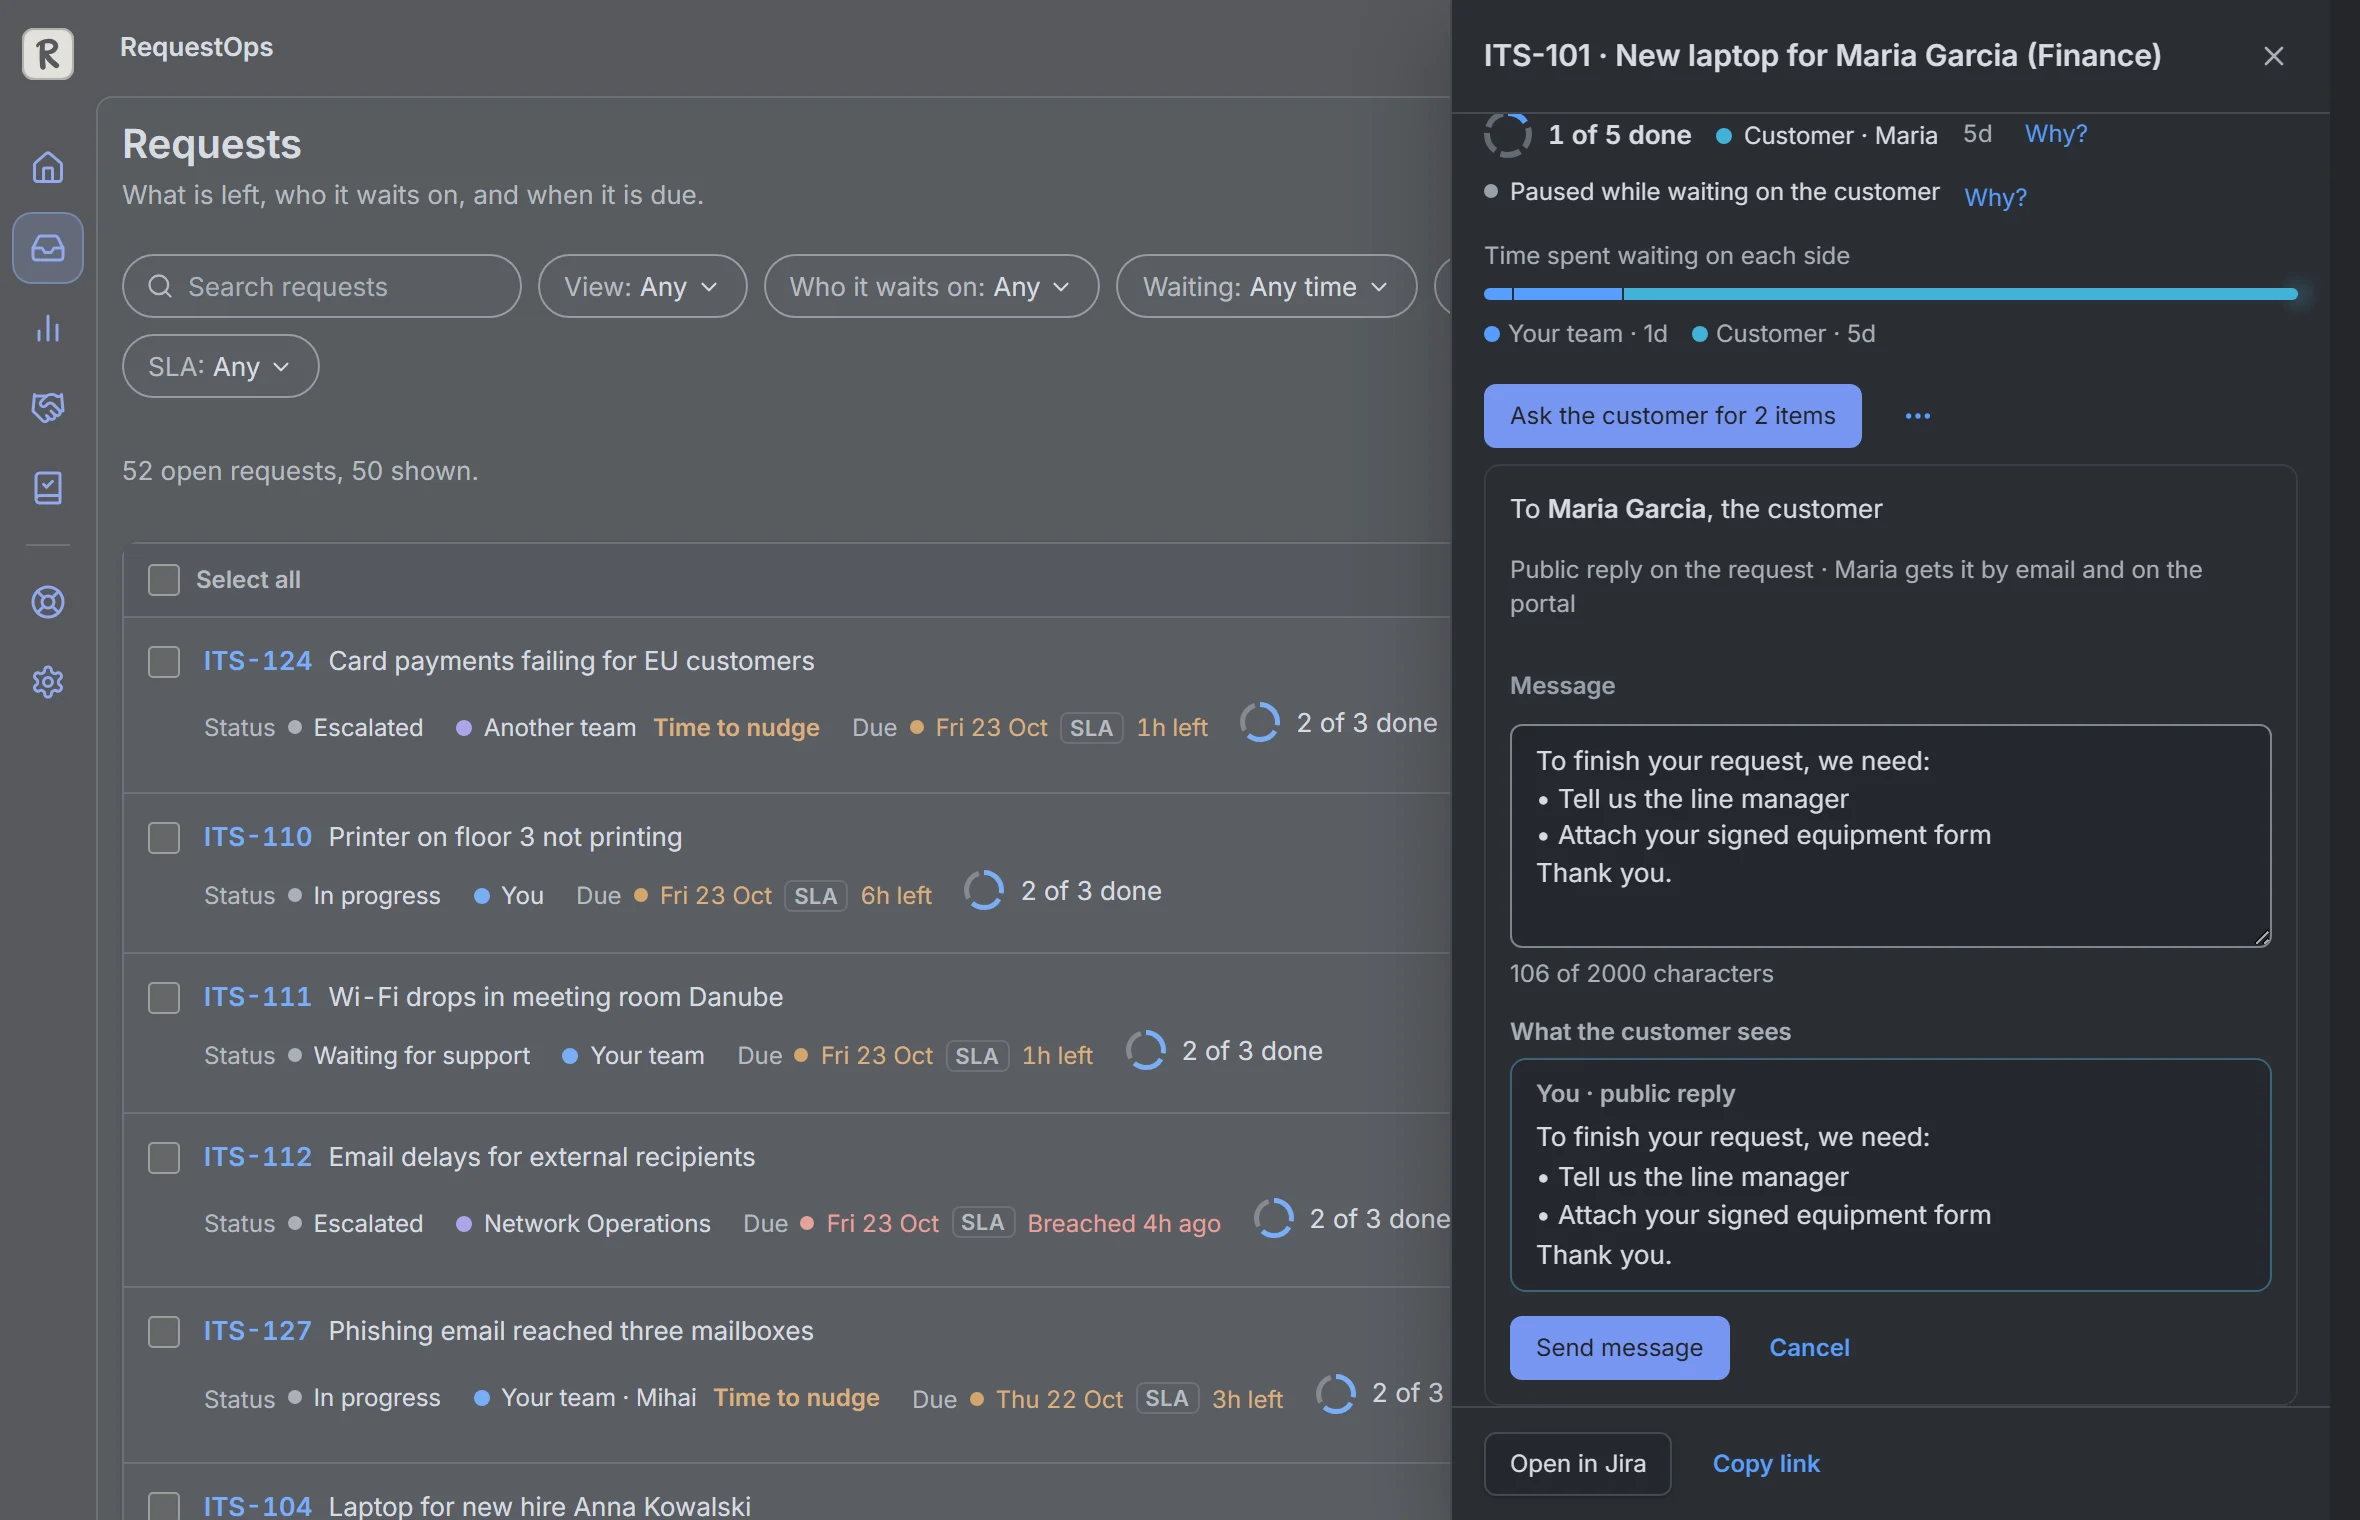
Task: Click Open in Jira button
Action: click(1577, 1464)
